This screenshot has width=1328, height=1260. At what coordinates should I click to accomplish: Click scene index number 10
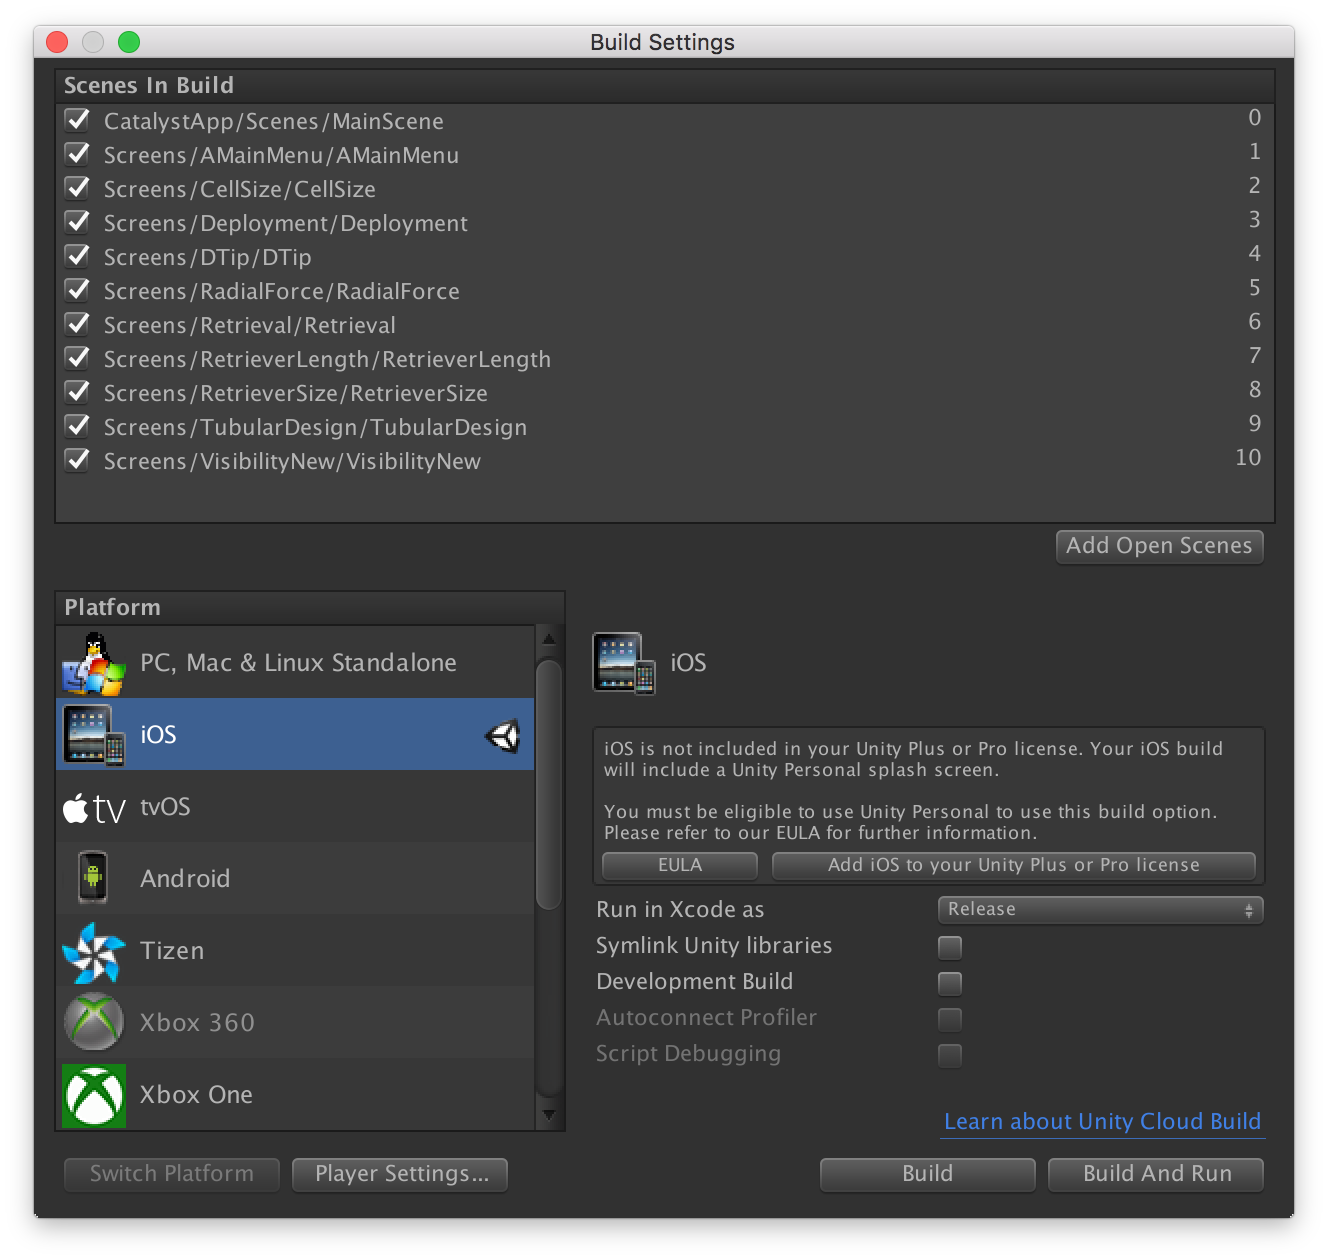(x=1247, y=458)
